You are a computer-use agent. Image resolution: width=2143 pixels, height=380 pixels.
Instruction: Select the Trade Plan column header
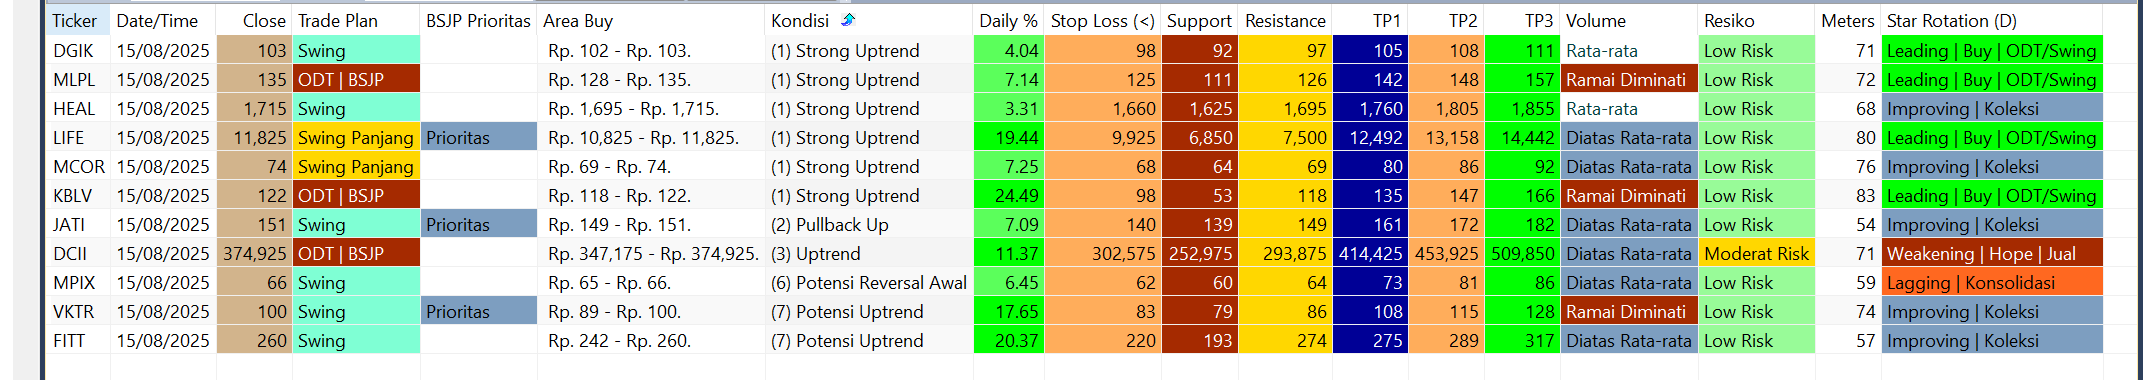click(356, 21)
